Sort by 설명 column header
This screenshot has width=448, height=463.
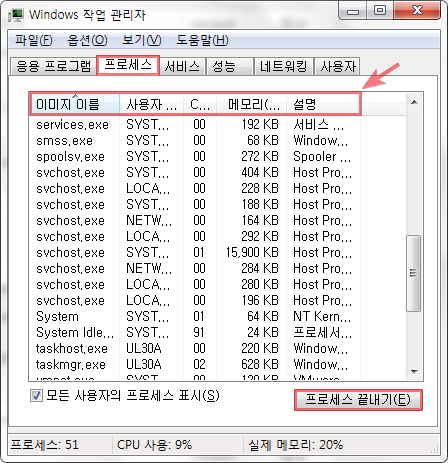point(323,105)
